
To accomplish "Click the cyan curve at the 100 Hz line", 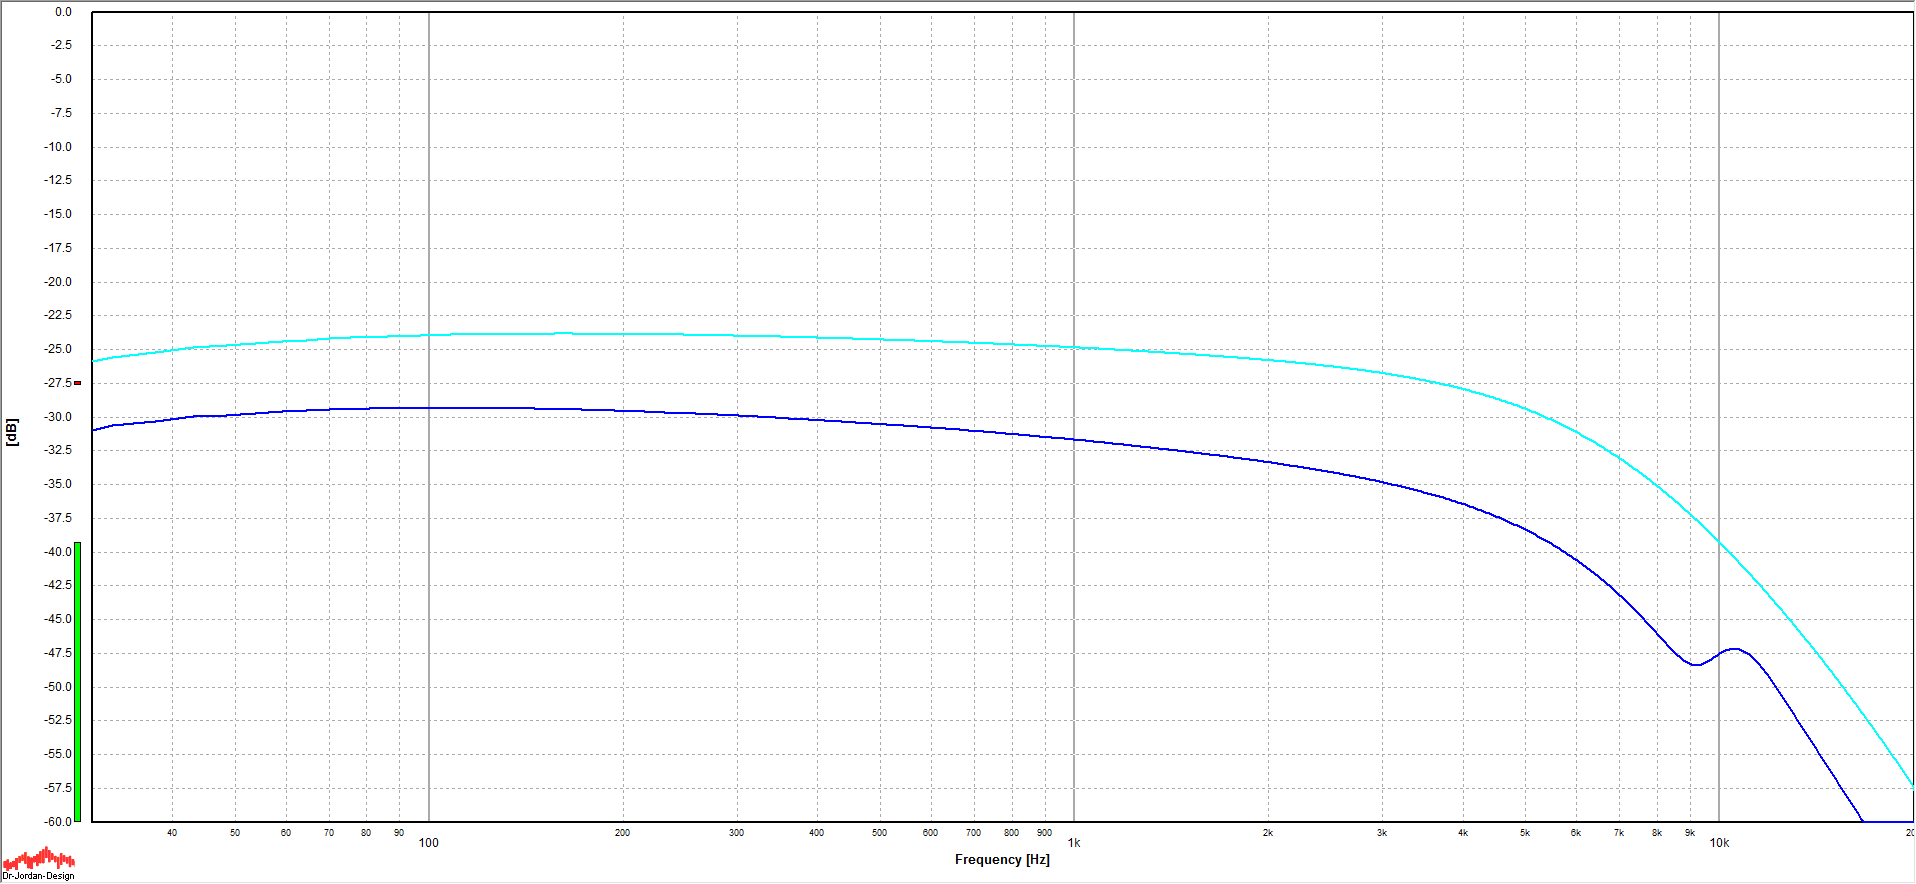I will pos(429,335).
